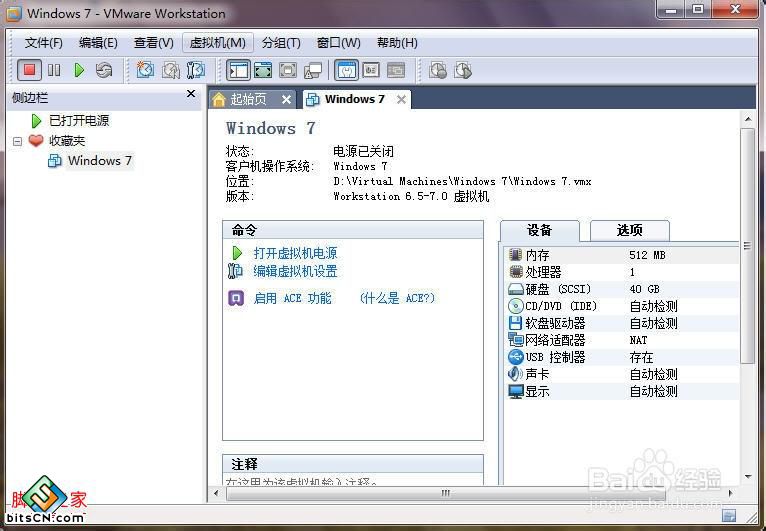This screenshot has width=766, height=531.
Task: Click the red Power Off toolbar button
Action: (29, 70)
